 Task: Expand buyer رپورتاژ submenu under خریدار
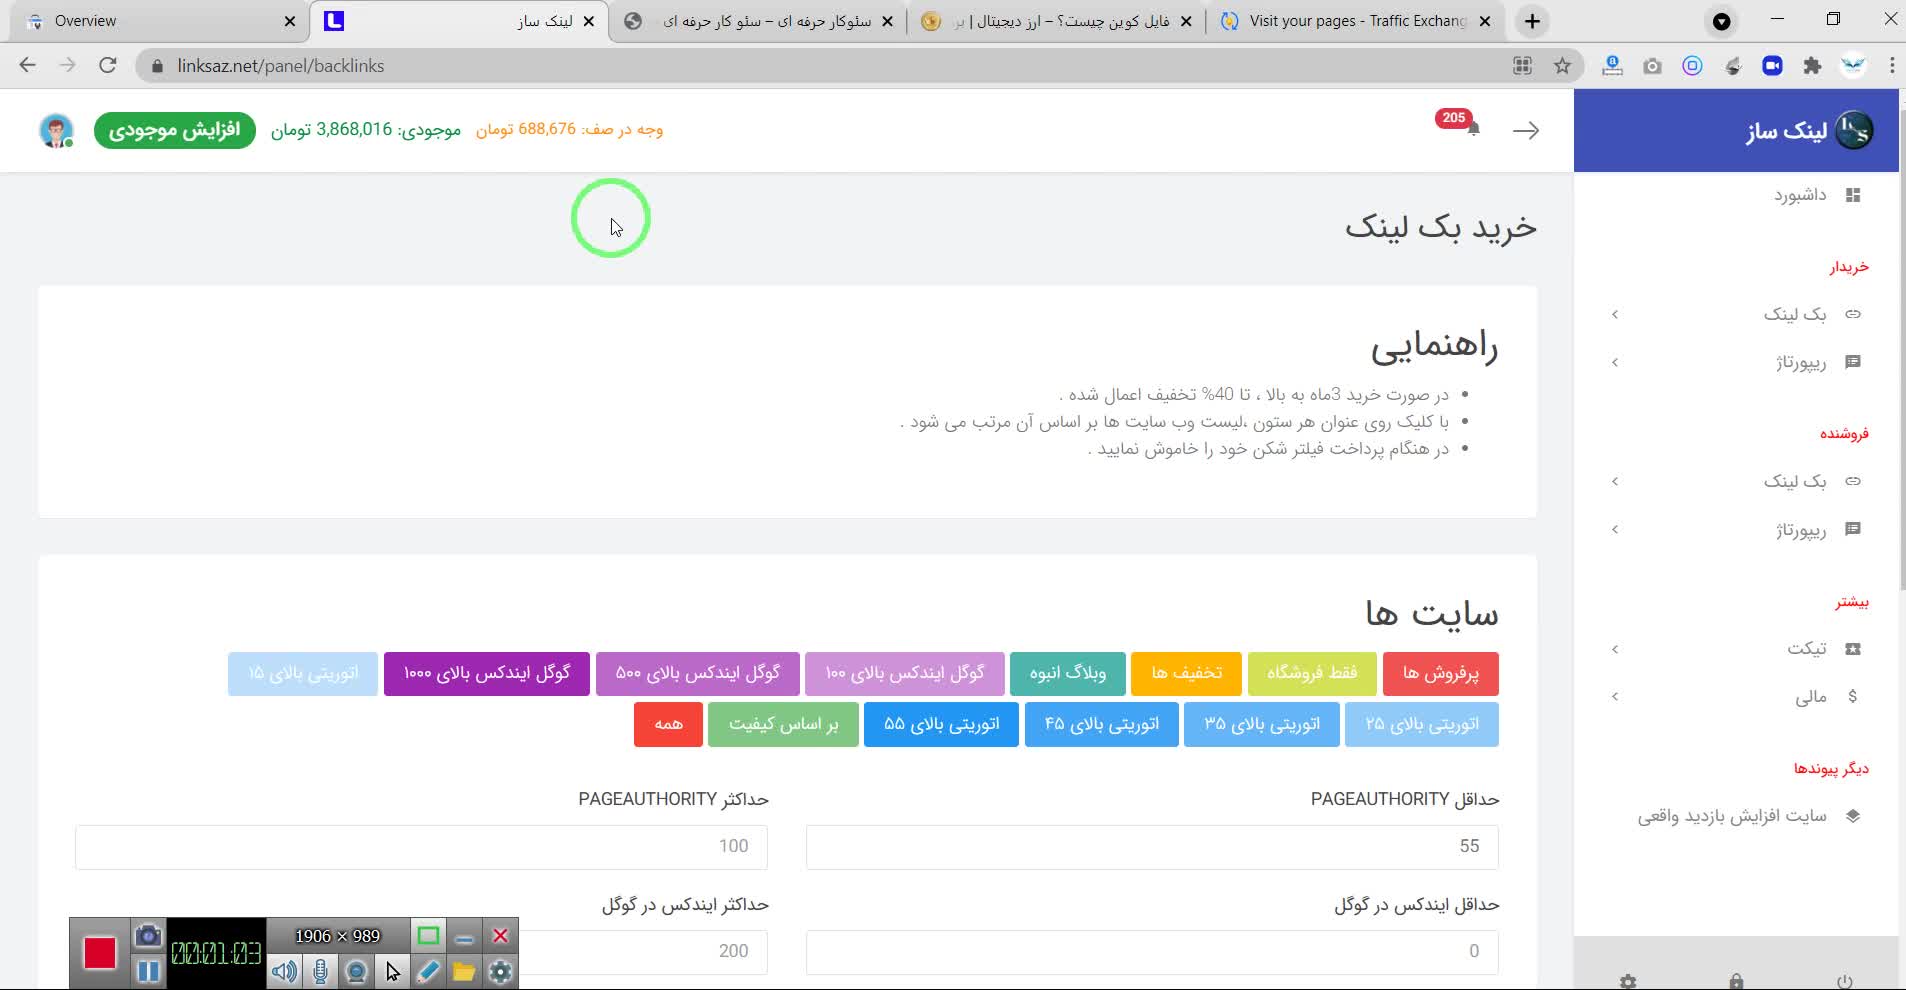coord(1737,362)
